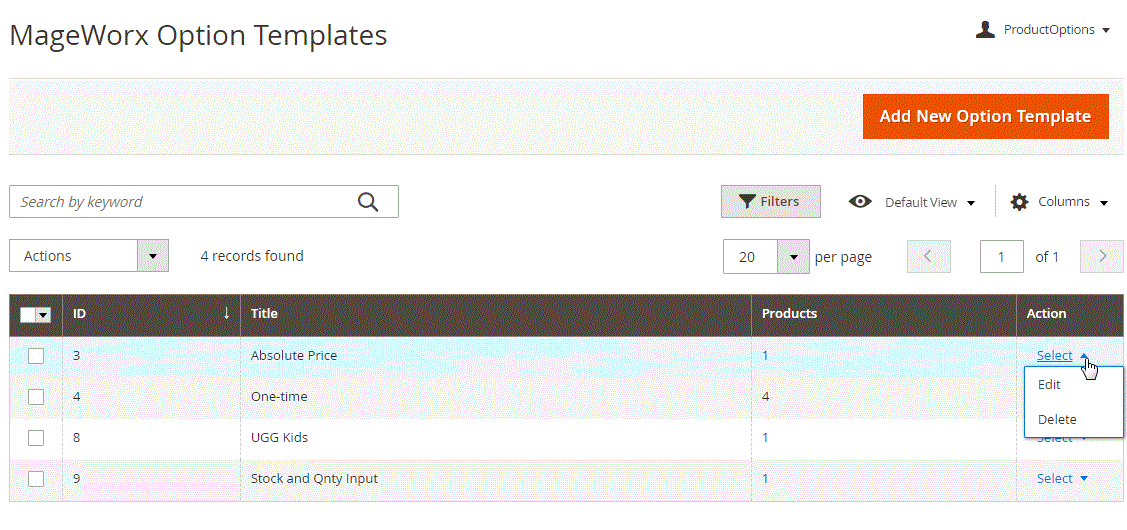Sort by the ID column arrow

(x=227, y=313)
